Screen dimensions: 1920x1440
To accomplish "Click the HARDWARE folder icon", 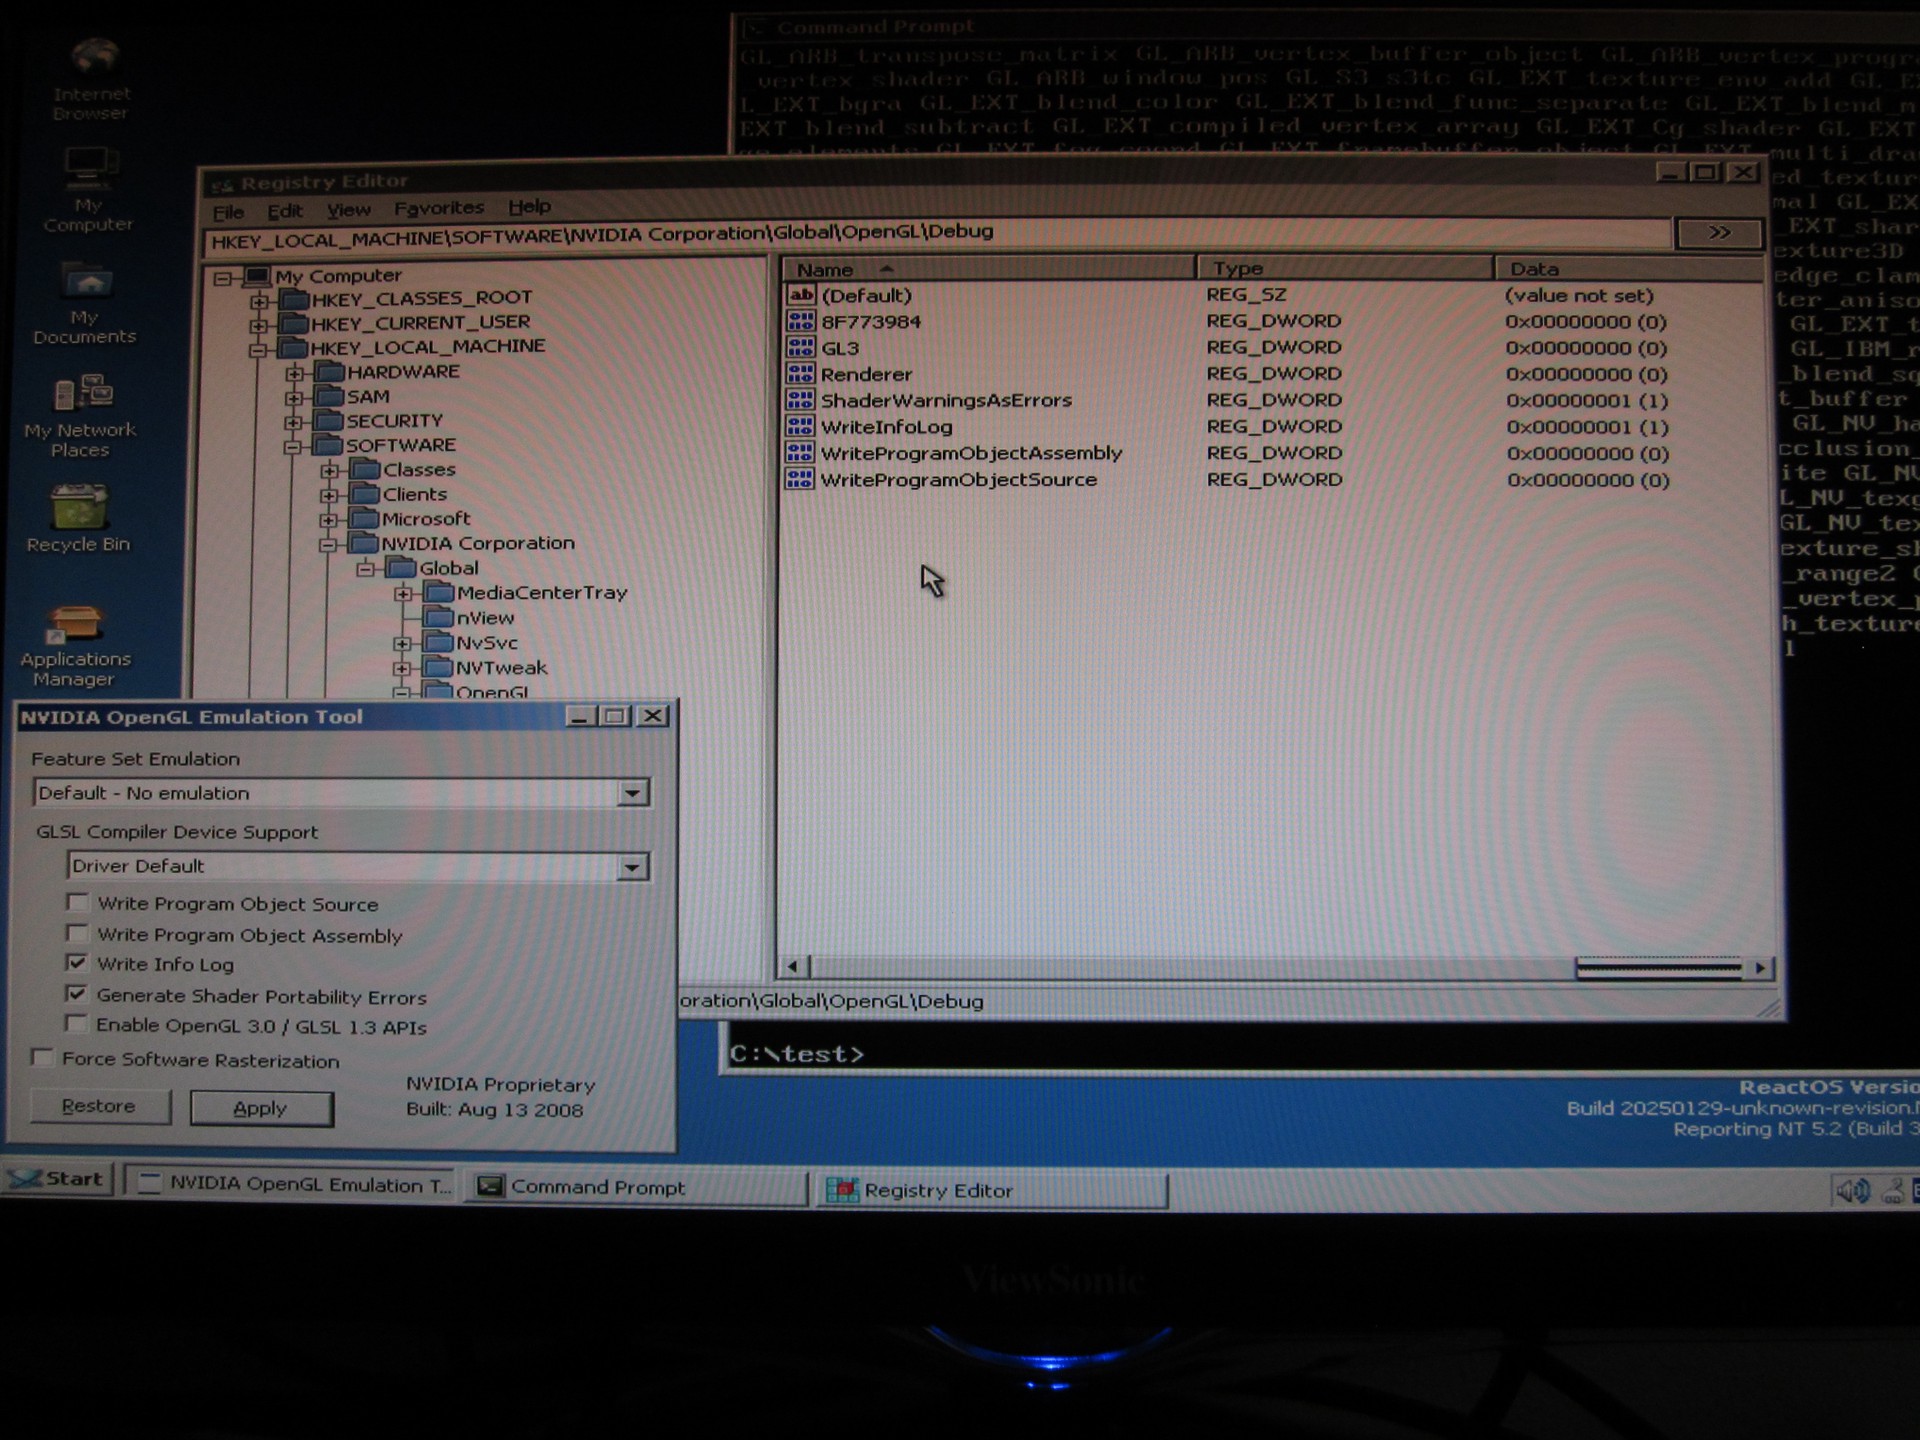I will point(330,372).
